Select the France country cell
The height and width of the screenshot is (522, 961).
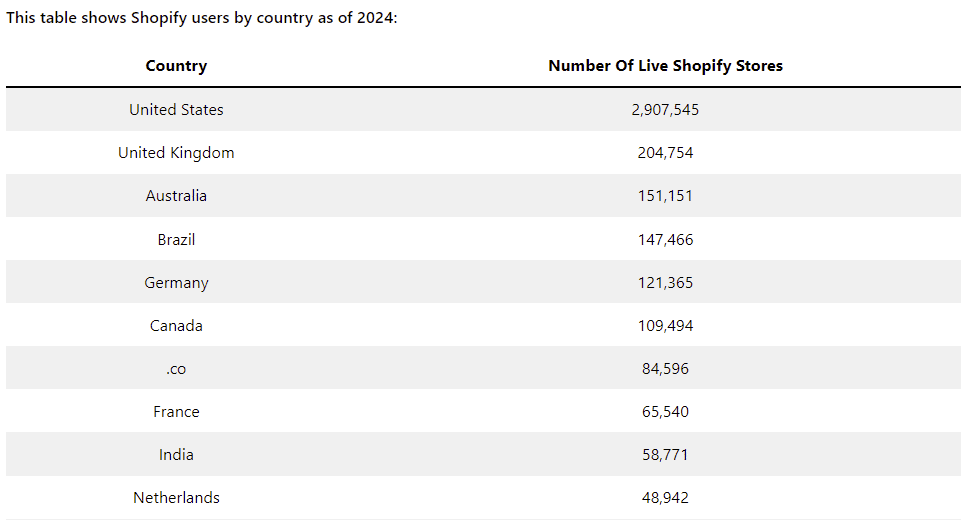tap(176, 412)
